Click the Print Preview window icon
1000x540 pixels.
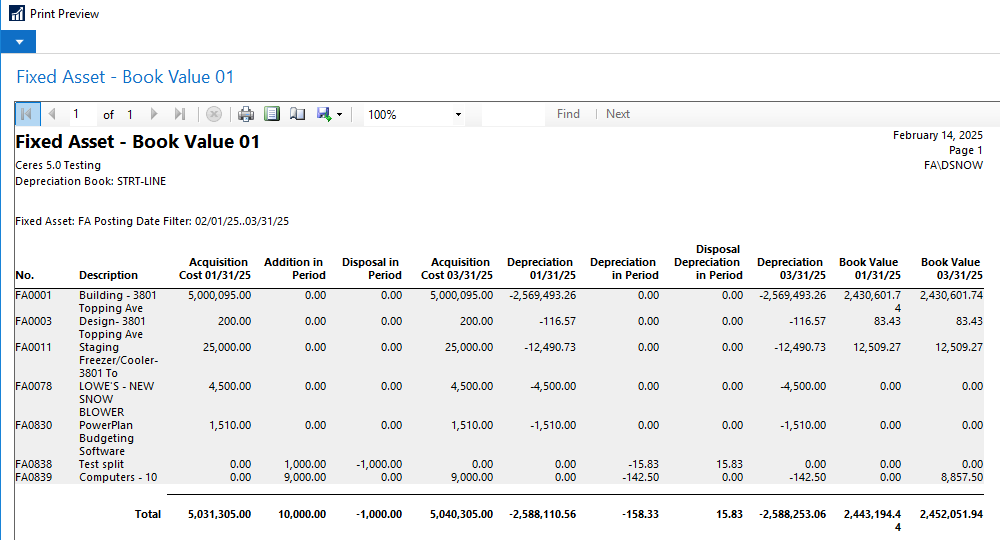16,14
